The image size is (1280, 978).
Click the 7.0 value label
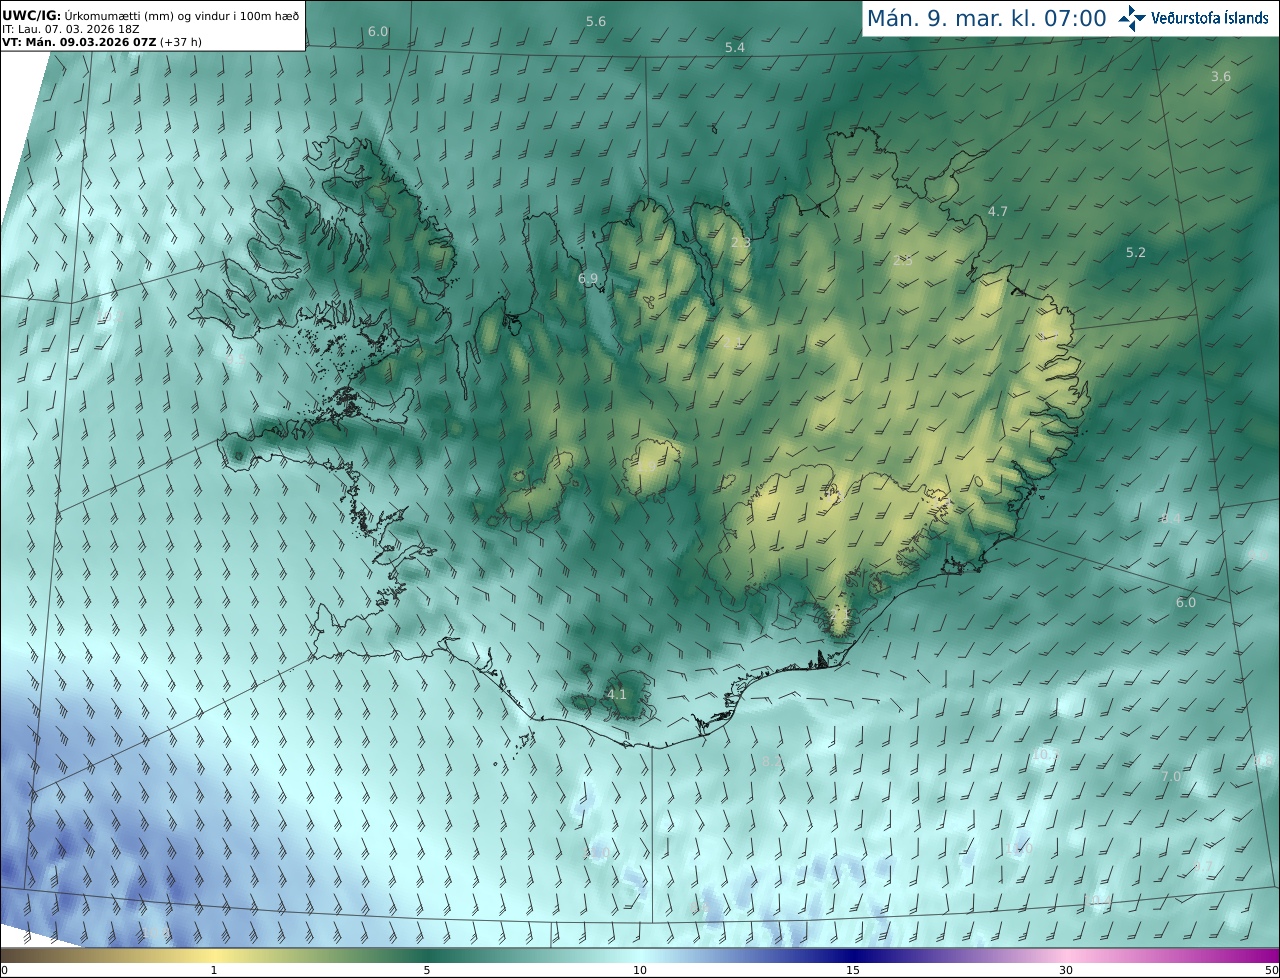1171,776
